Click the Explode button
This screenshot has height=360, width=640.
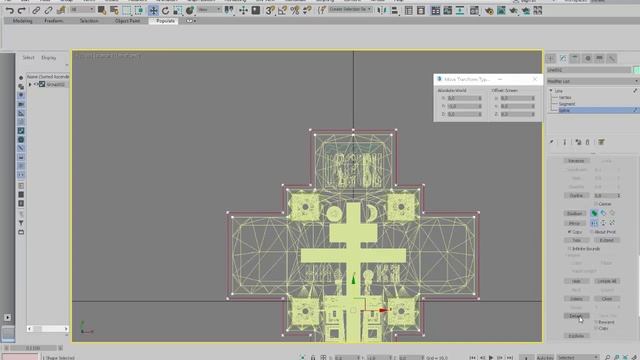tap(576, 336)
